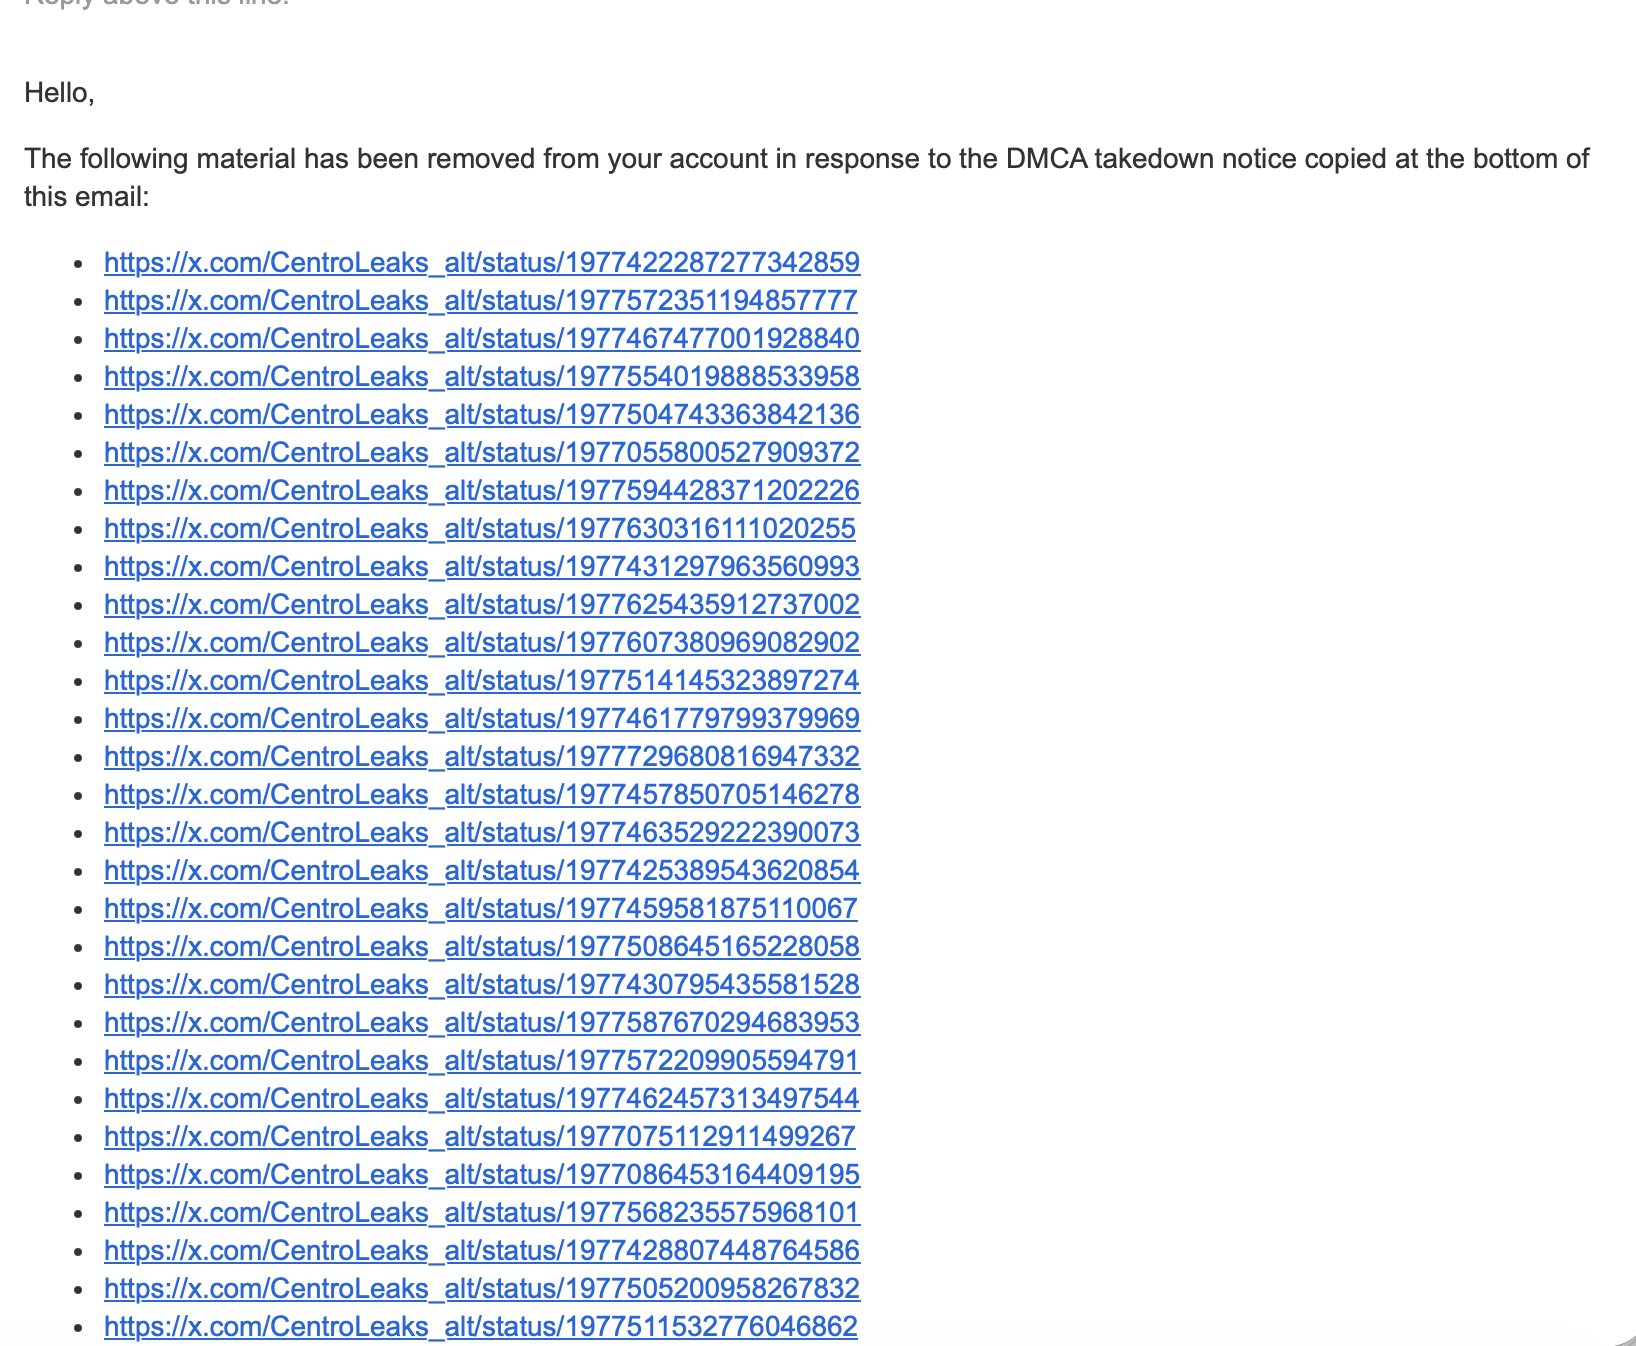Open link ending in 1977457850705146278
Screen dimensions: 1636x1346
point(482,795)
